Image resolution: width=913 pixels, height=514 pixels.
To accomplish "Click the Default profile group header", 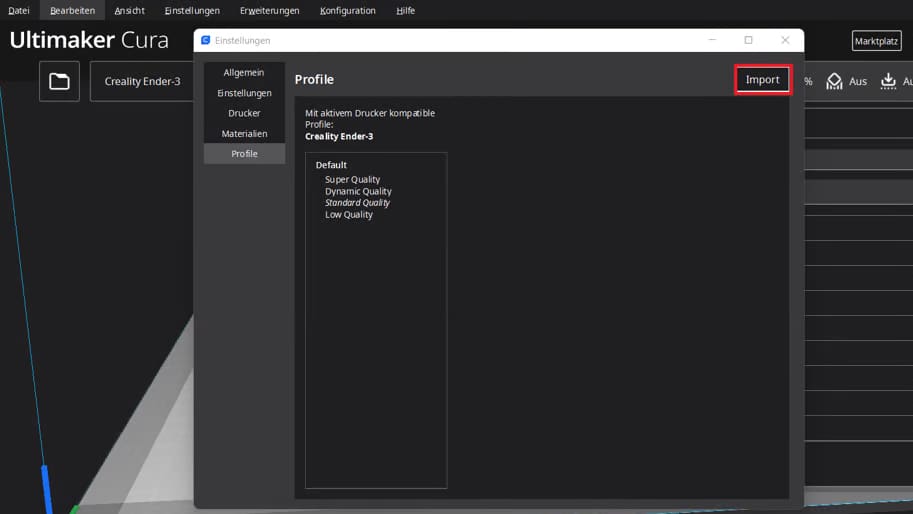I will pos(331,165).
